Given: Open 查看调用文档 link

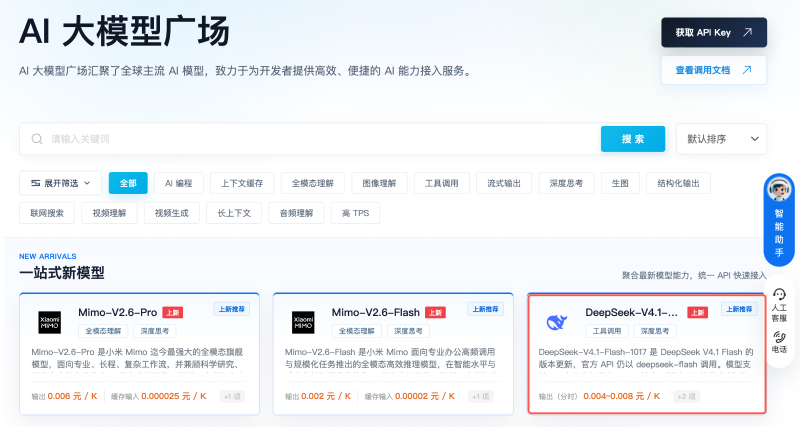Looking at the screenshot, I should pos(714,70).
